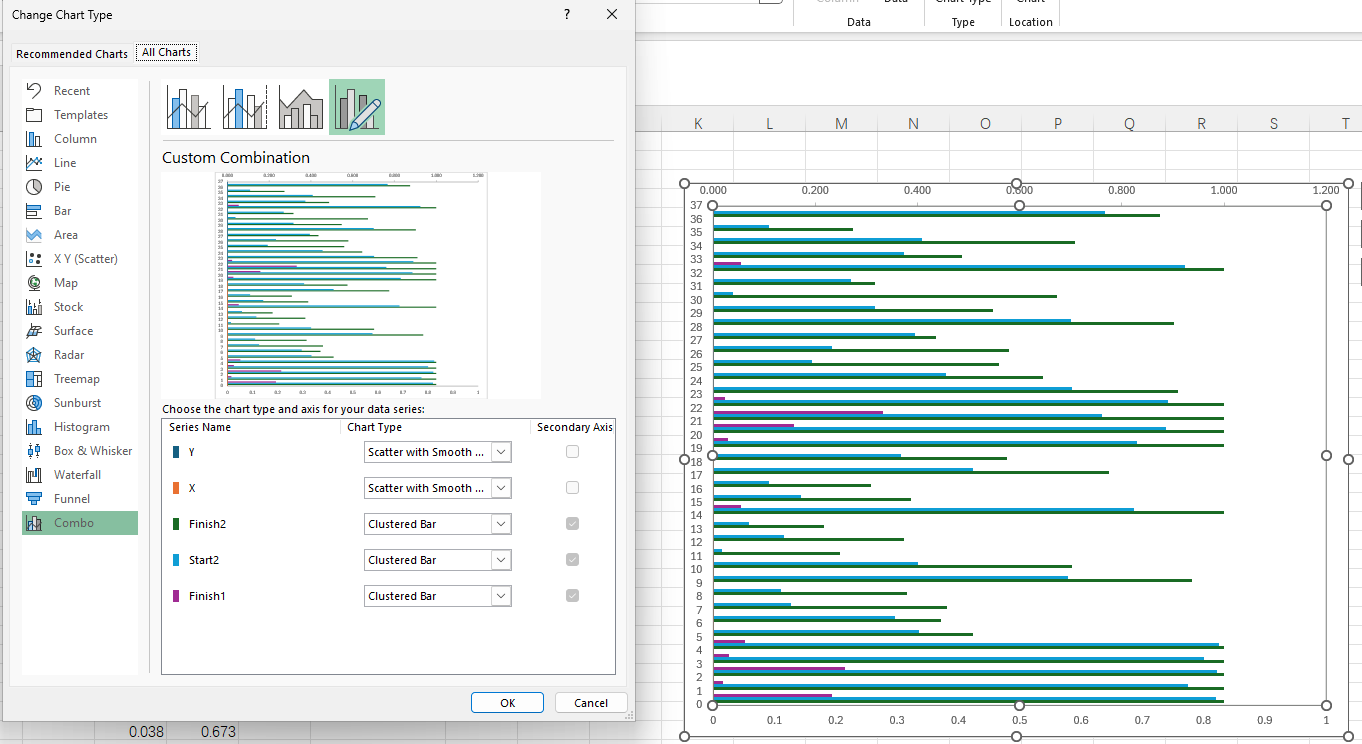Select the Custom Combination subtype icon
This screenshot has width=1362, height=744.
pyautogui.click(x=357, y=107)
